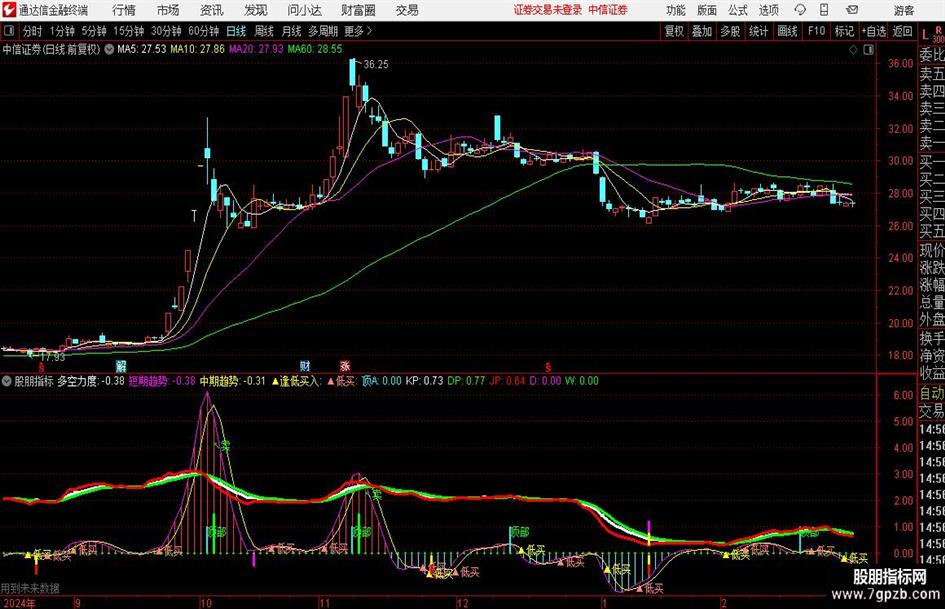Click the 中信证券(日线 前复权) chart title
Image resolution: width=945 pixels, height=609 pixels.
coord(51,49)
